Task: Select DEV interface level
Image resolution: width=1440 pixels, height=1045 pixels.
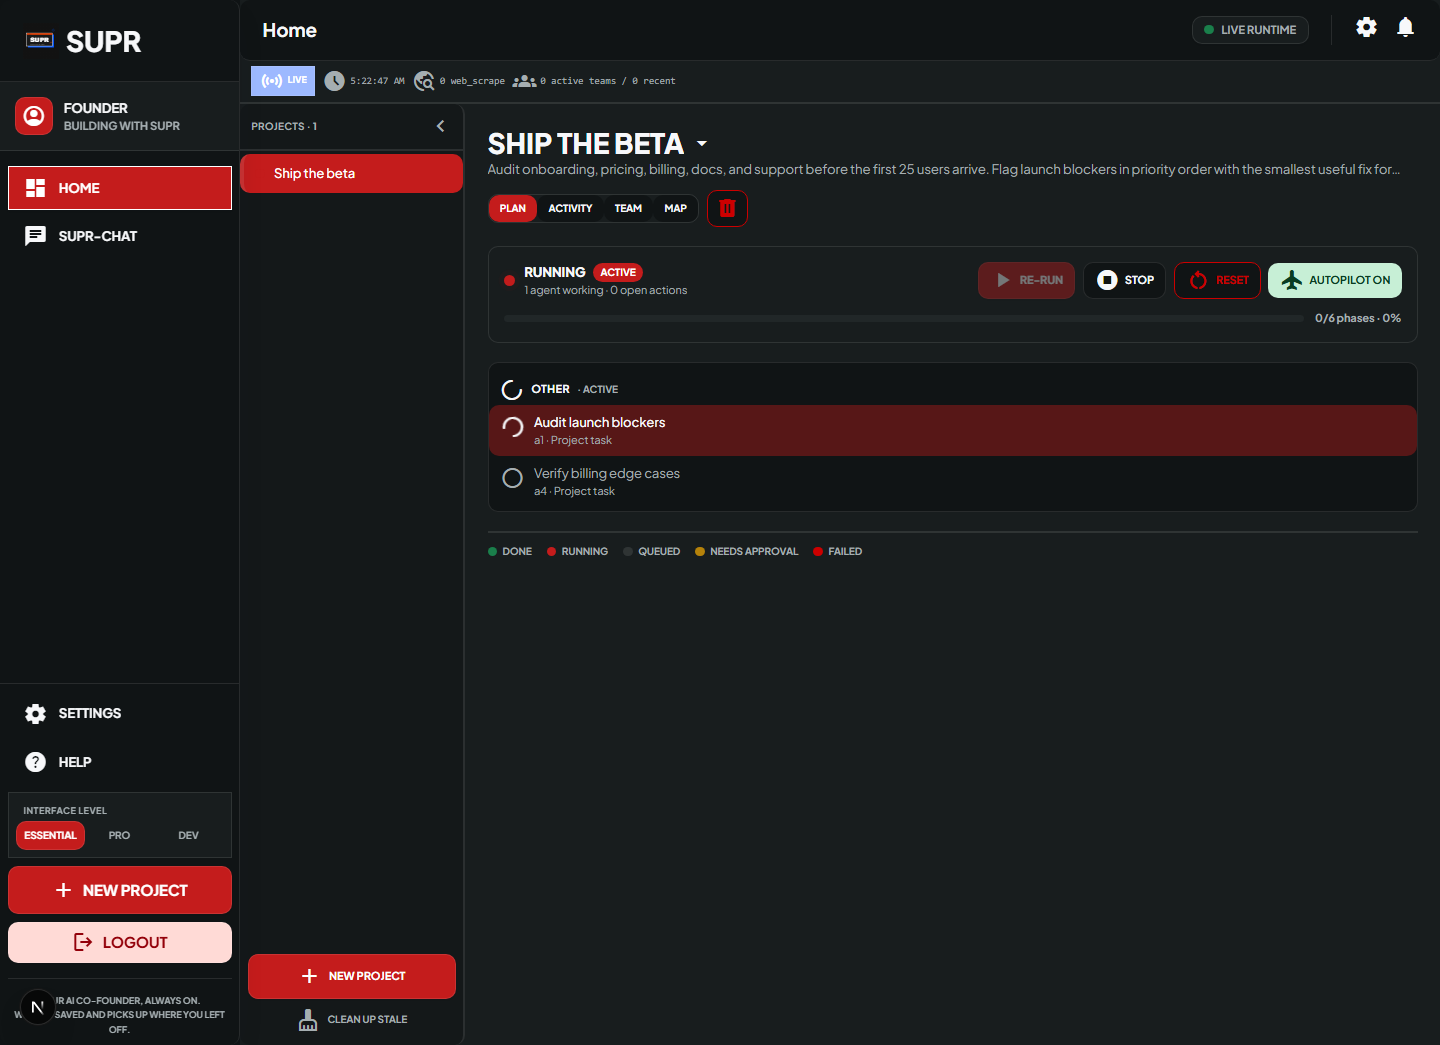Action: point(188,835)
